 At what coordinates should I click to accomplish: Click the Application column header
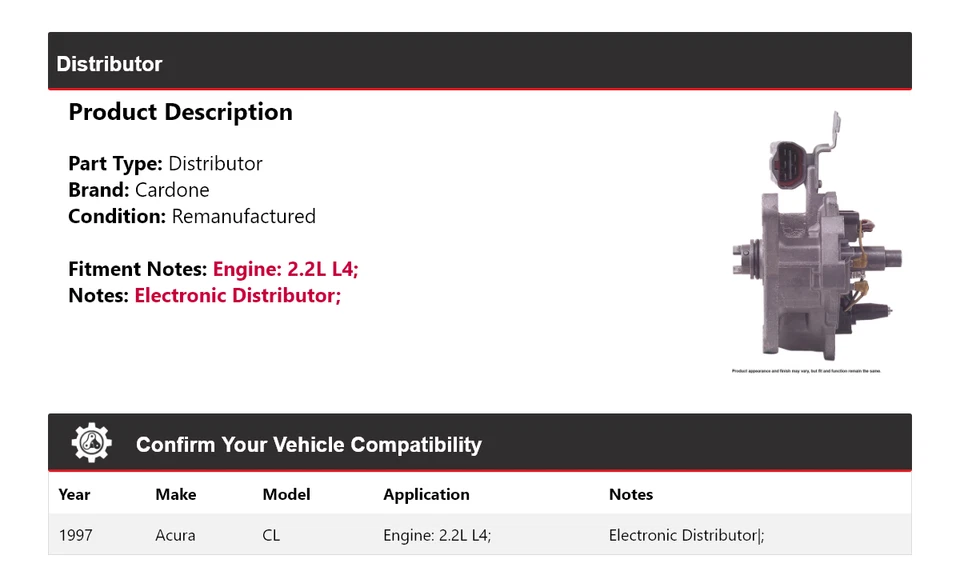point(426,494)
